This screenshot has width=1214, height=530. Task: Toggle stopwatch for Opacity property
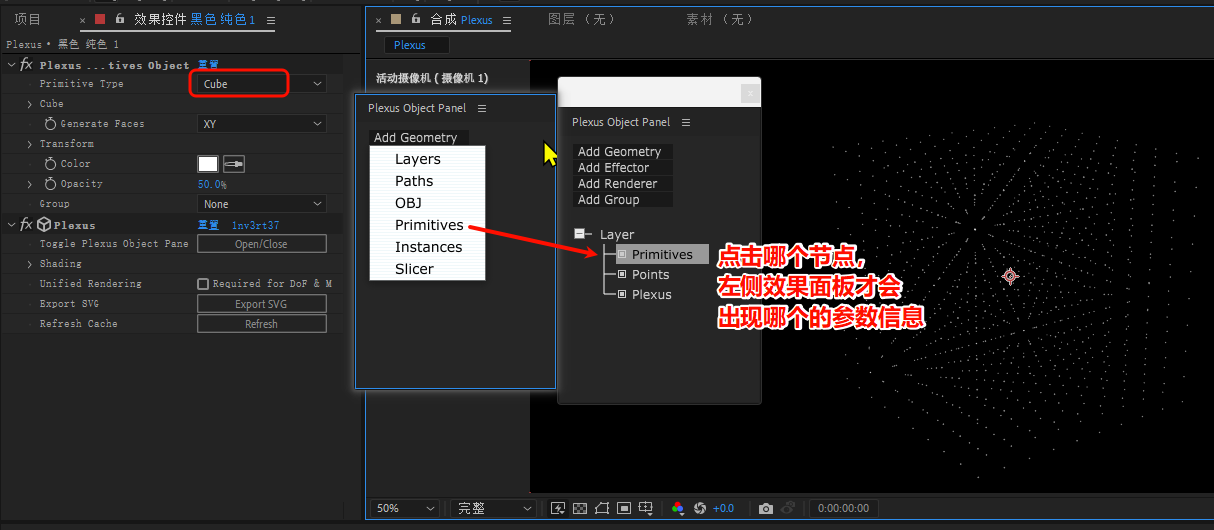point(51,184)
